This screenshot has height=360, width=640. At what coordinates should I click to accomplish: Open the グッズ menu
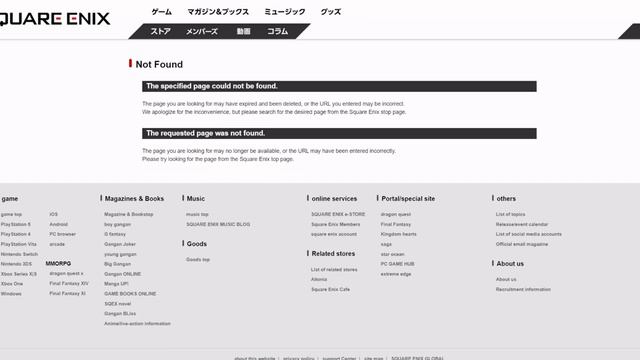click(x=331, y=12)
